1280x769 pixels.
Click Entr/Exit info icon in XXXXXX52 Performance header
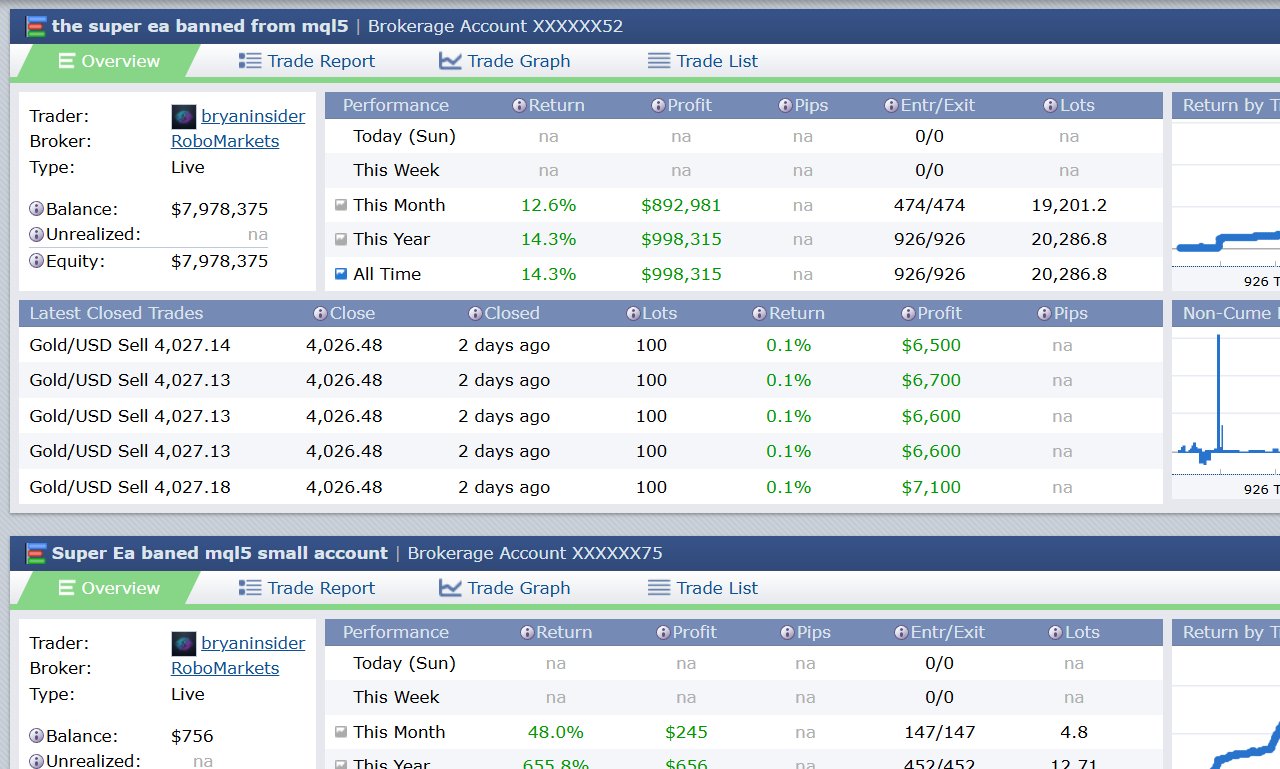pos(892,105)
